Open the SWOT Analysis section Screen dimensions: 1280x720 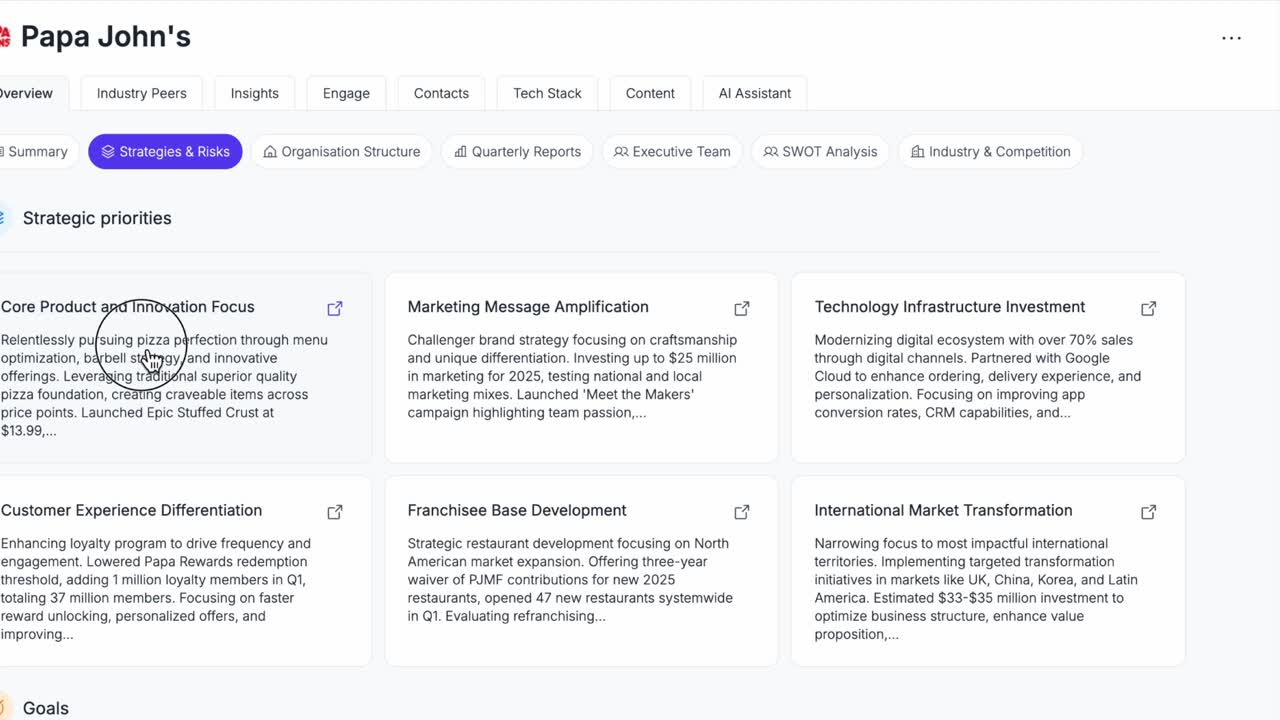pyautogui.click(x=820, y=152)
